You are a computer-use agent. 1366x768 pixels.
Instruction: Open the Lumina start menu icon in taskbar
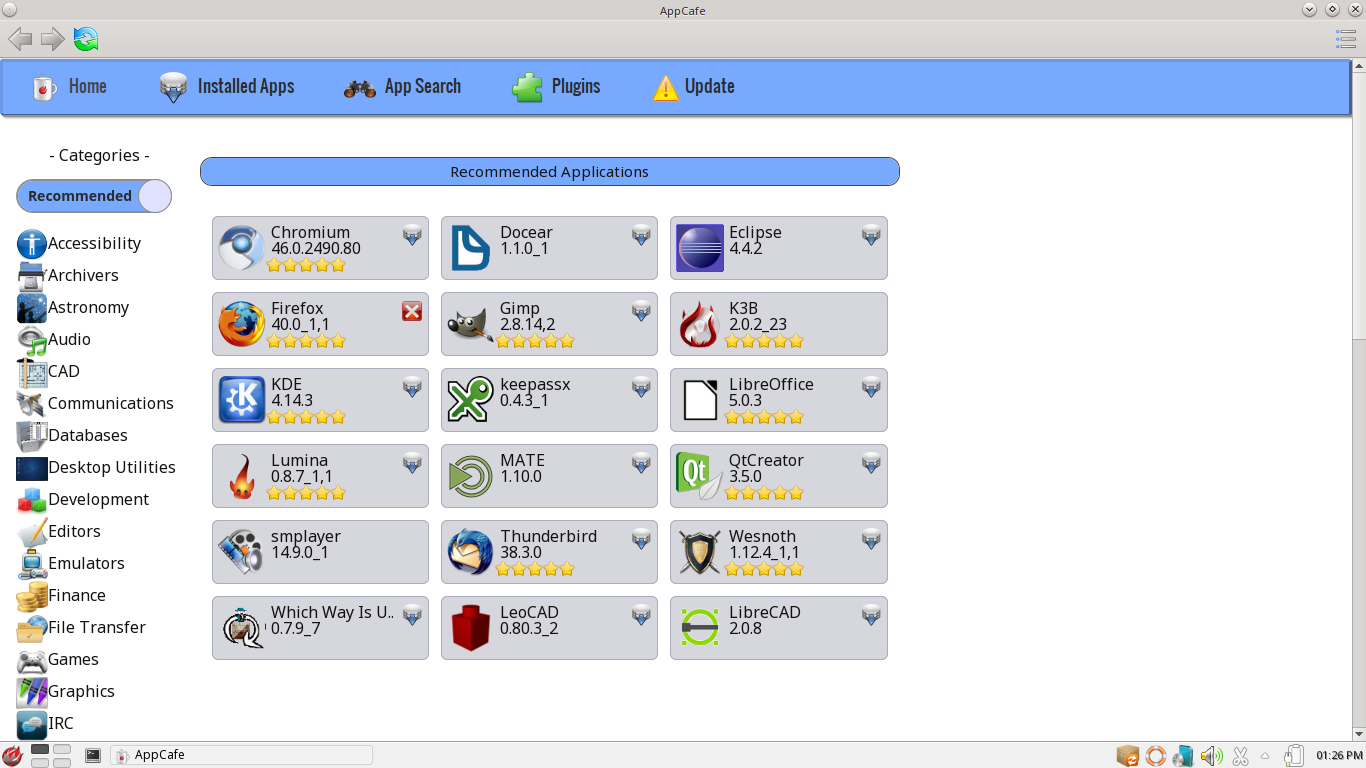click(13, 756)
